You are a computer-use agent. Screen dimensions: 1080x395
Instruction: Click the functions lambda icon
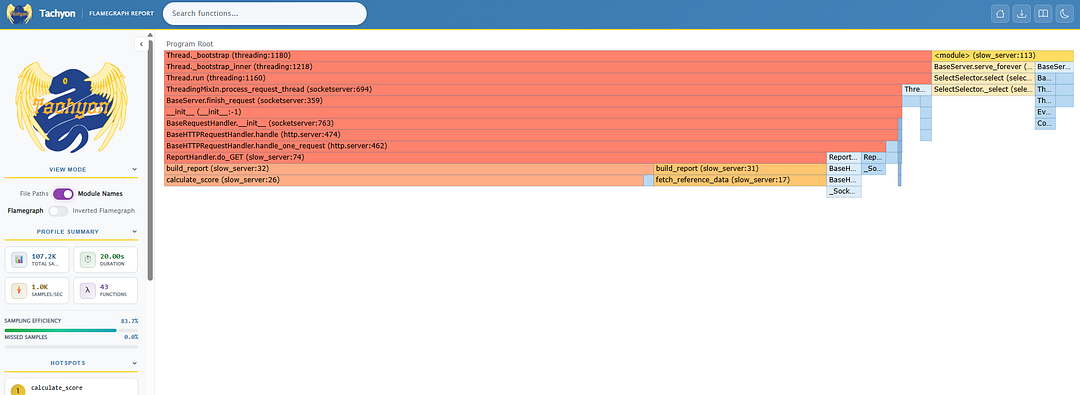(x=87, y=291)
